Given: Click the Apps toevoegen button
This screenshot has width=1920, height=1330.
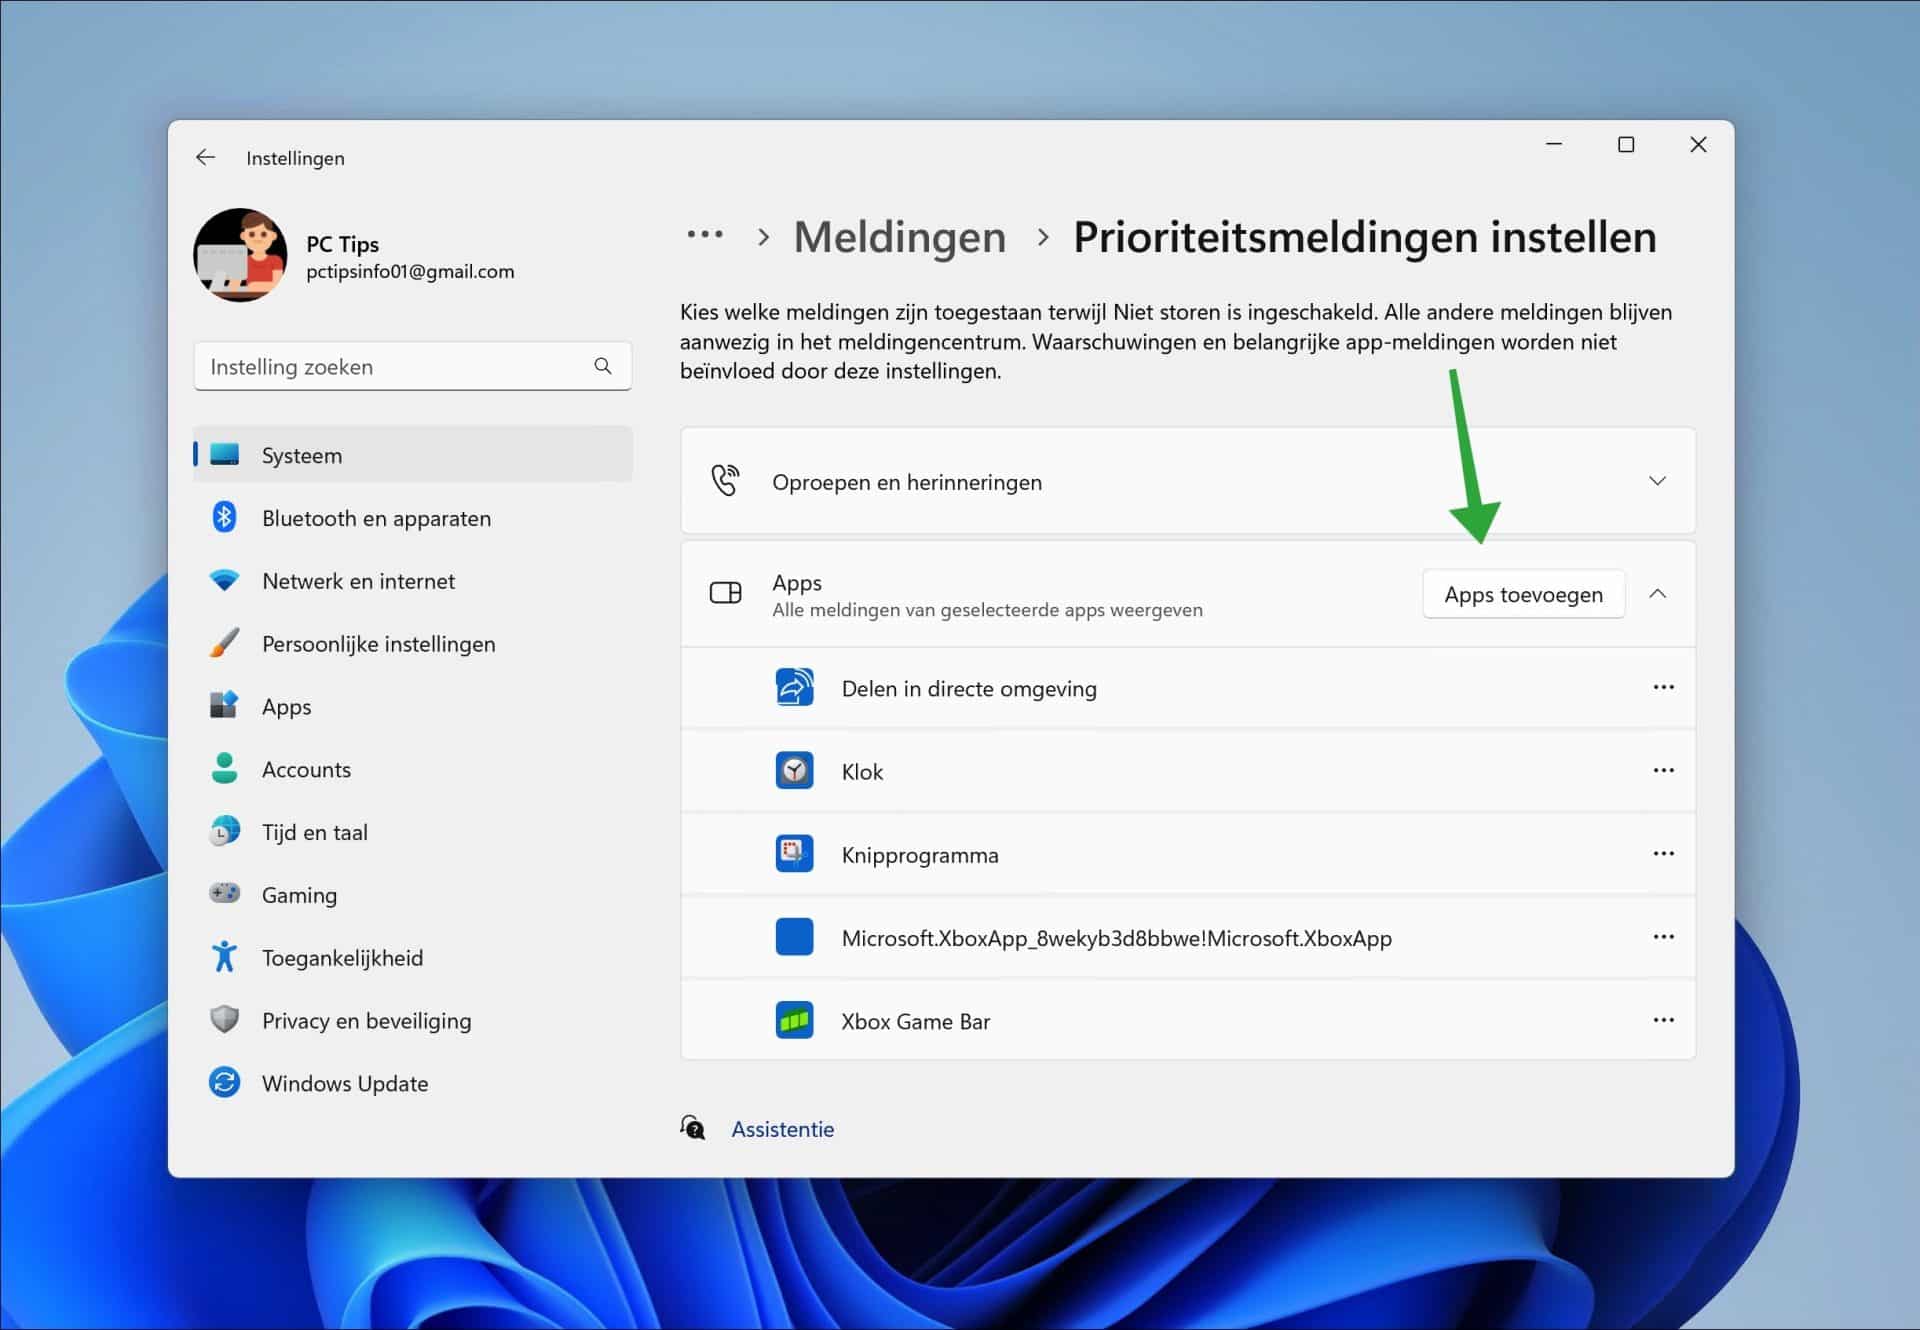Looking at the screenshot, I should click(1522, 593).
